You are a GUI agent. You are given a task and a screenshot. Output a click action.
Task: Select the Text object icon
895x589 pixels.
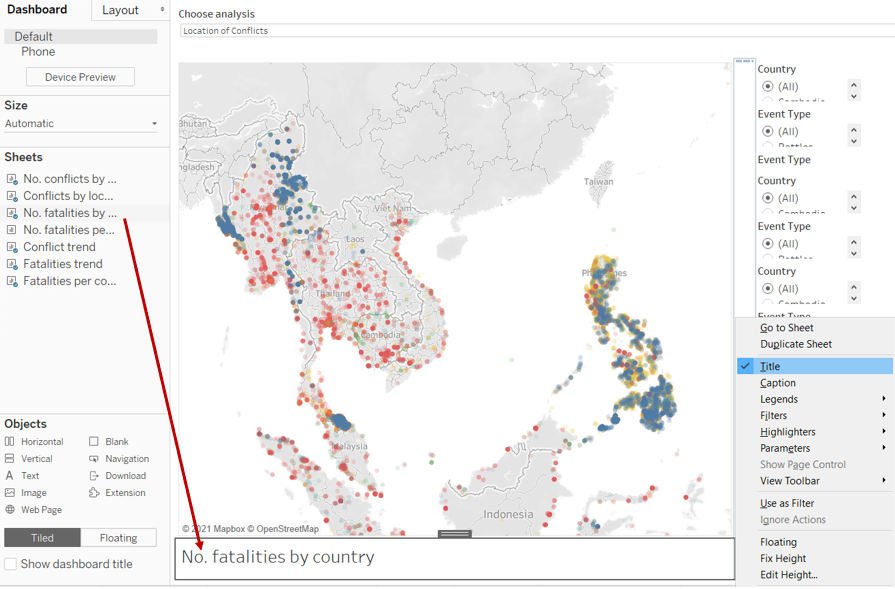pyautogui.click(x=10, y=476)
